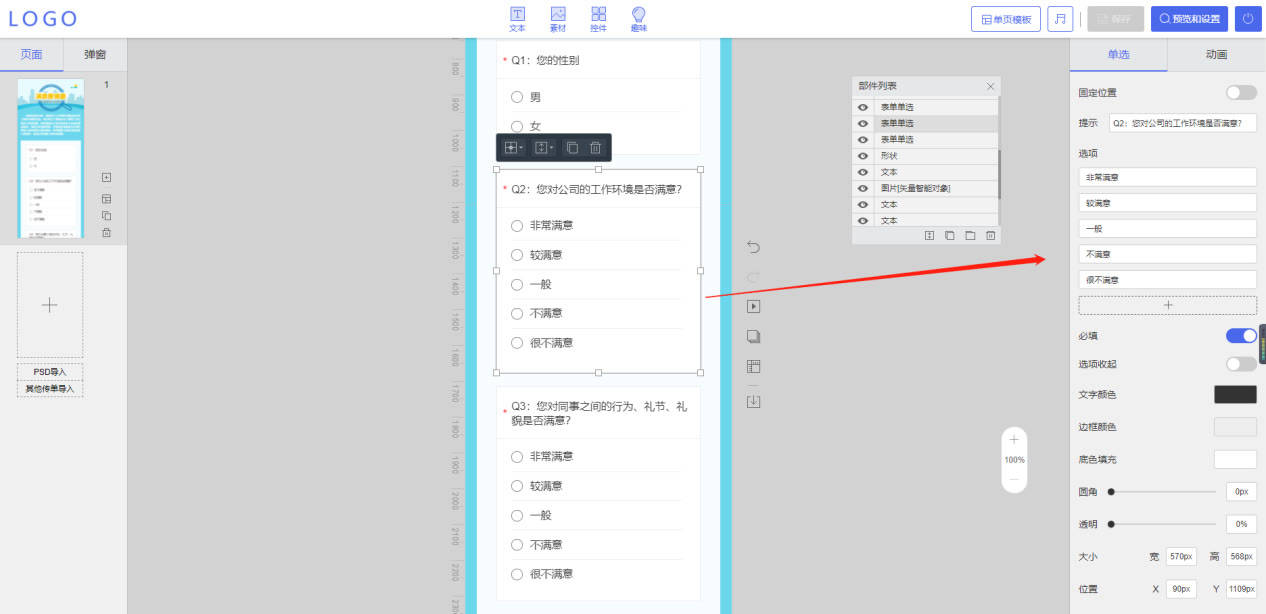Open the 文本 text tool in top toolbar
1266x614 pixels.
tap(517, 19)
